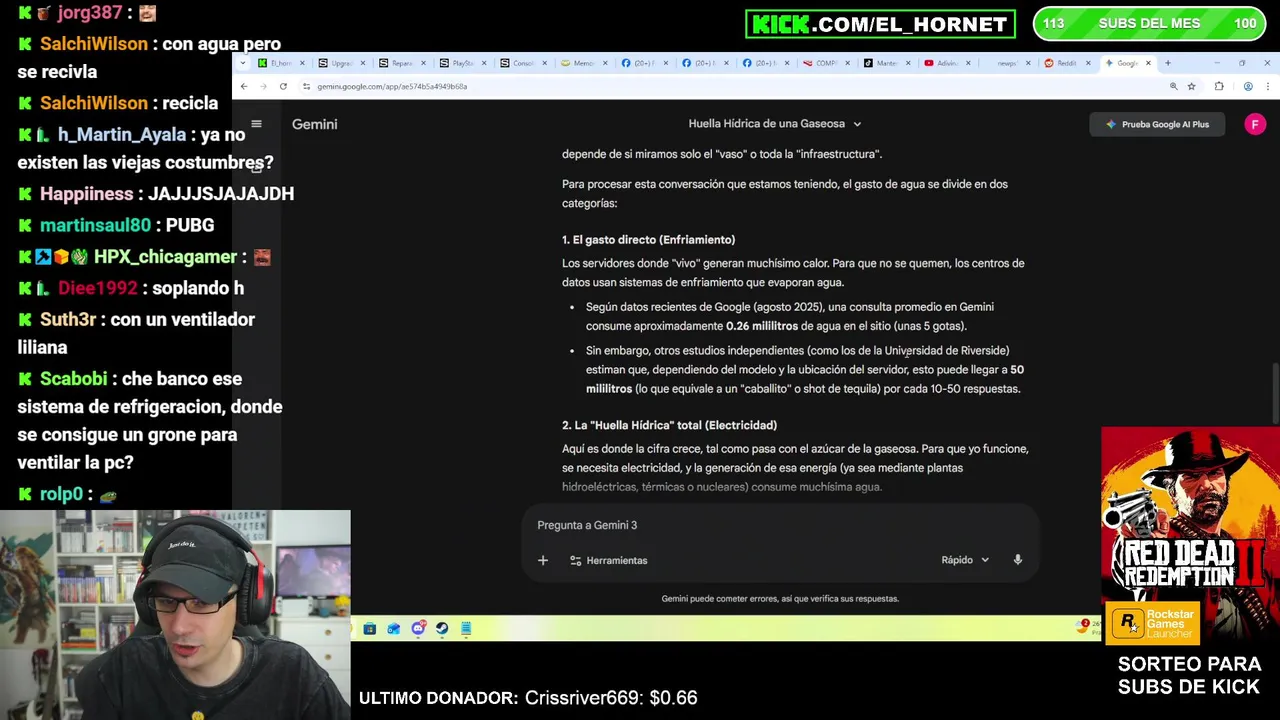The image size is (1280, 720).
Task: Click the weather widget in system tray
Action: point(1088,627)
